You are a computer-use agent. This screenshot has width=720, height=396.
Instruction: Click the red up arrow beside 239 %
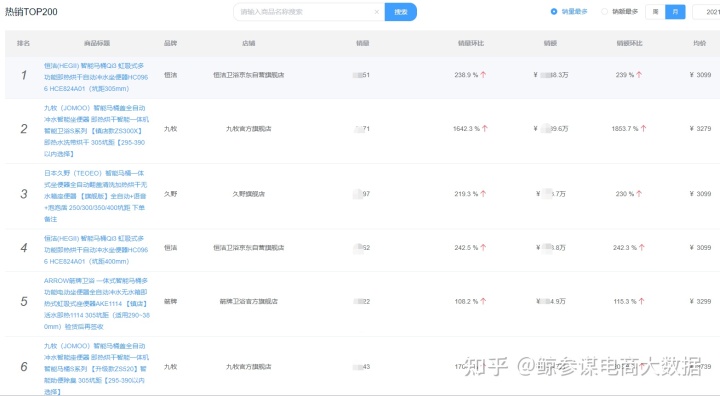(639, 75)
